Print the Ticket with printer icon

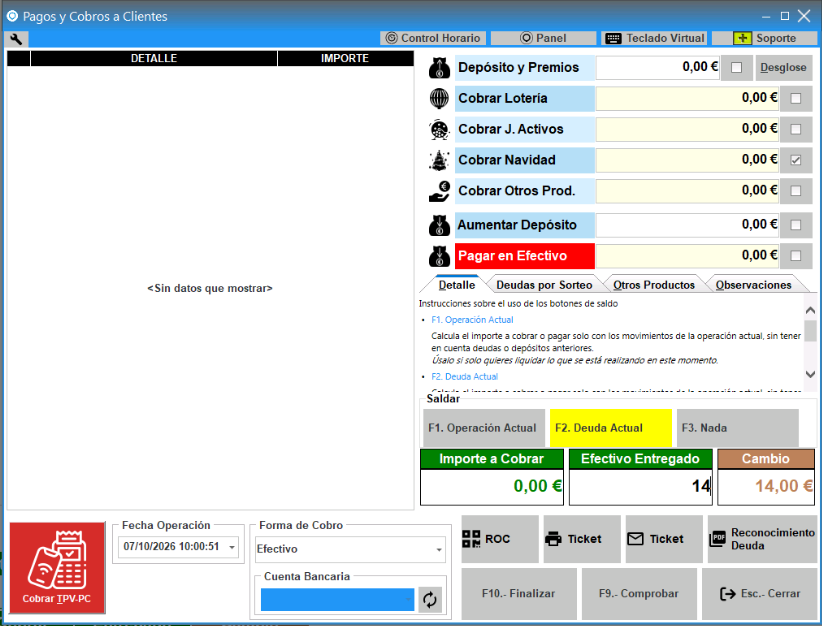pos(582,539)
